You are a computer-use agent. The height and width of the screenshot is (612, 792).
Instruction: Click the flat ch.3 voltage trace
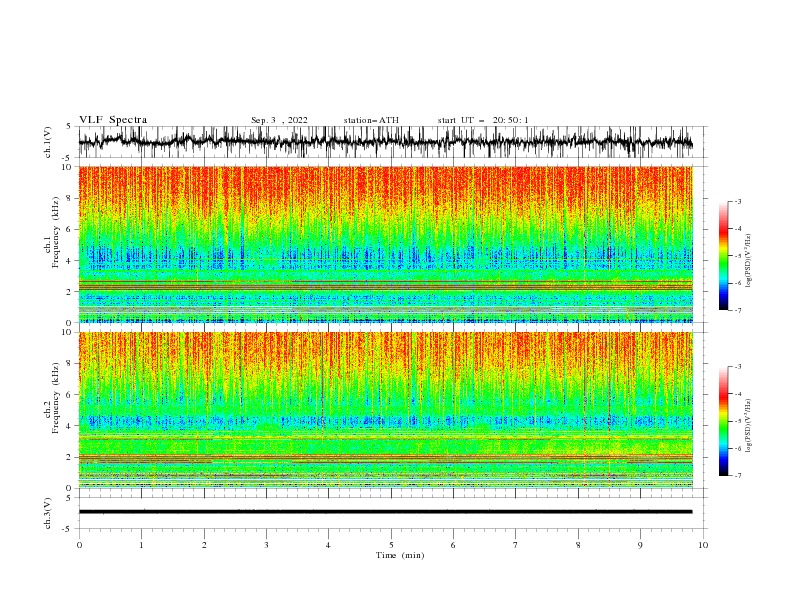[x=386, y=512]
